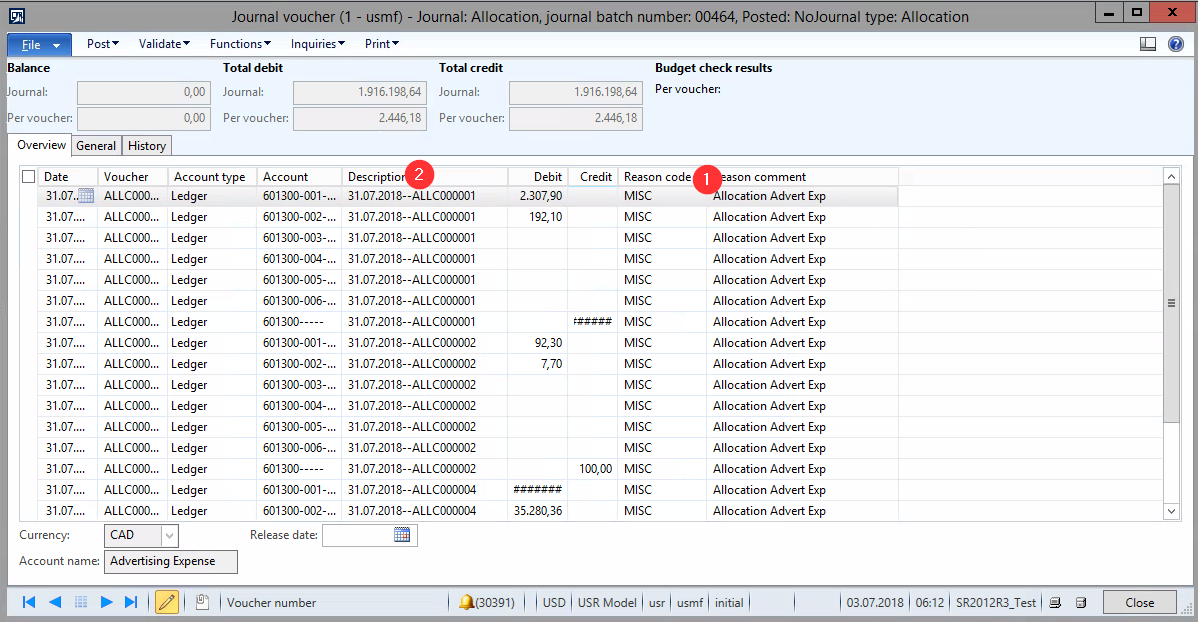The width and height of the screenshot is (1198, 622).
Task: Toggle the edit pencil icon
Action: pos(167,602)
